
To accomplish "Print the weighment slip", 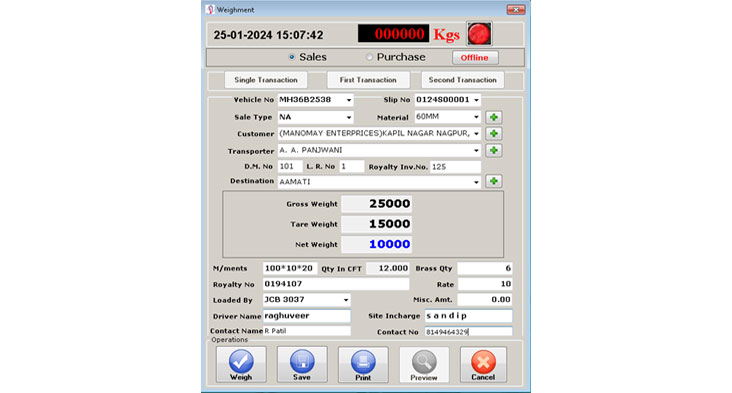I will pos(363,365).
